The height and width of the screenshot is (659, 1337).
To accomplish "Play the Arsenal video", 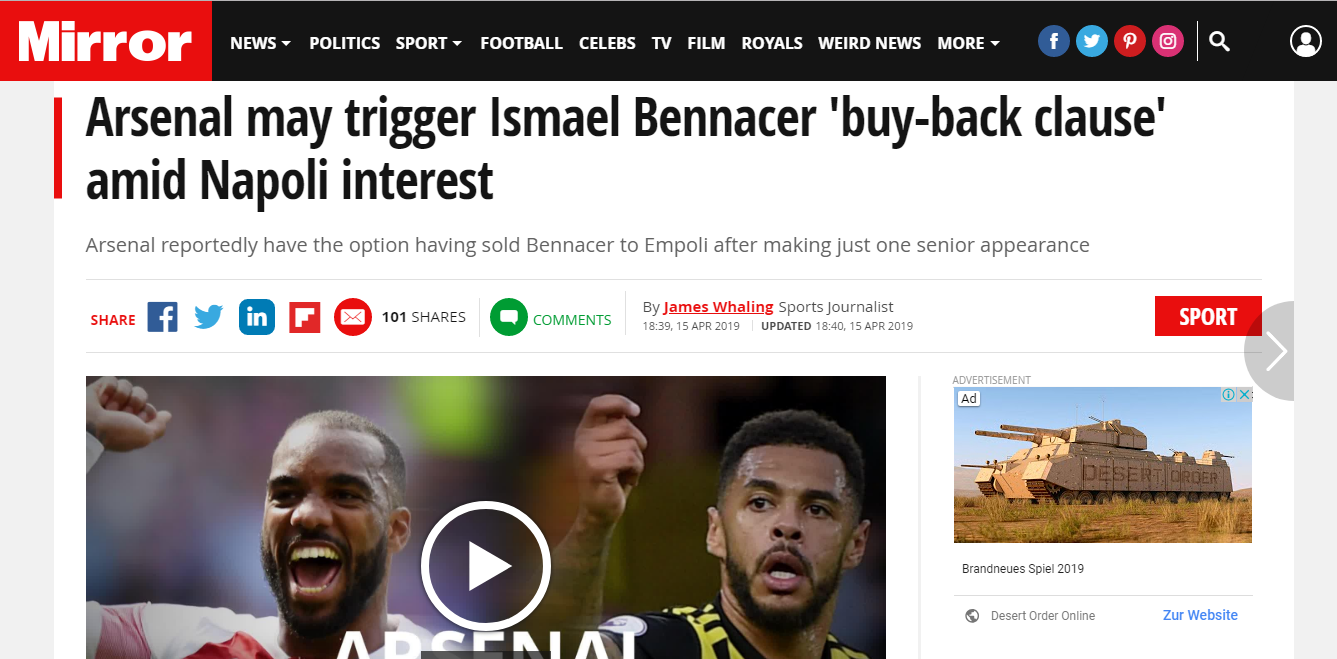I will point(485,566).
